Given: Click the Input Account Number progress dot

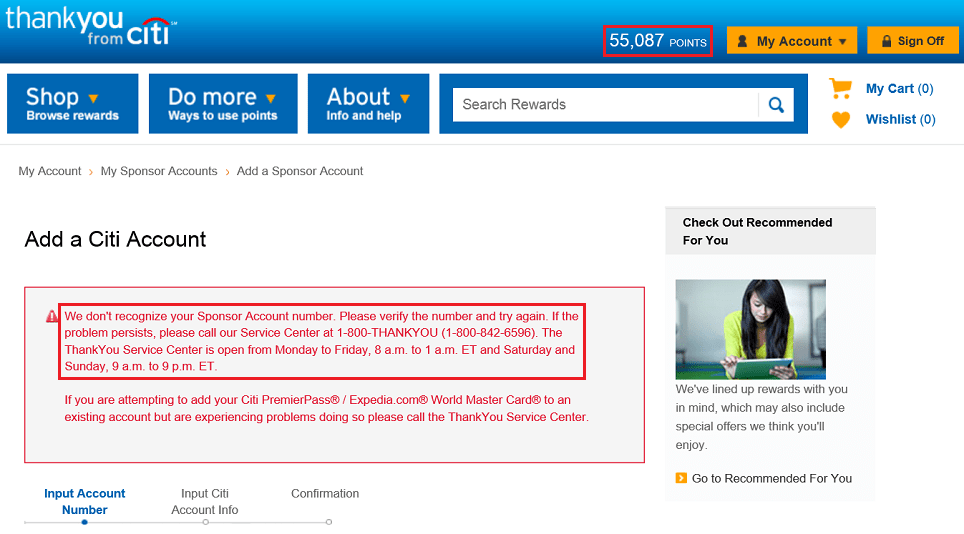Looking at the screenshot, I should pos(84,522).
